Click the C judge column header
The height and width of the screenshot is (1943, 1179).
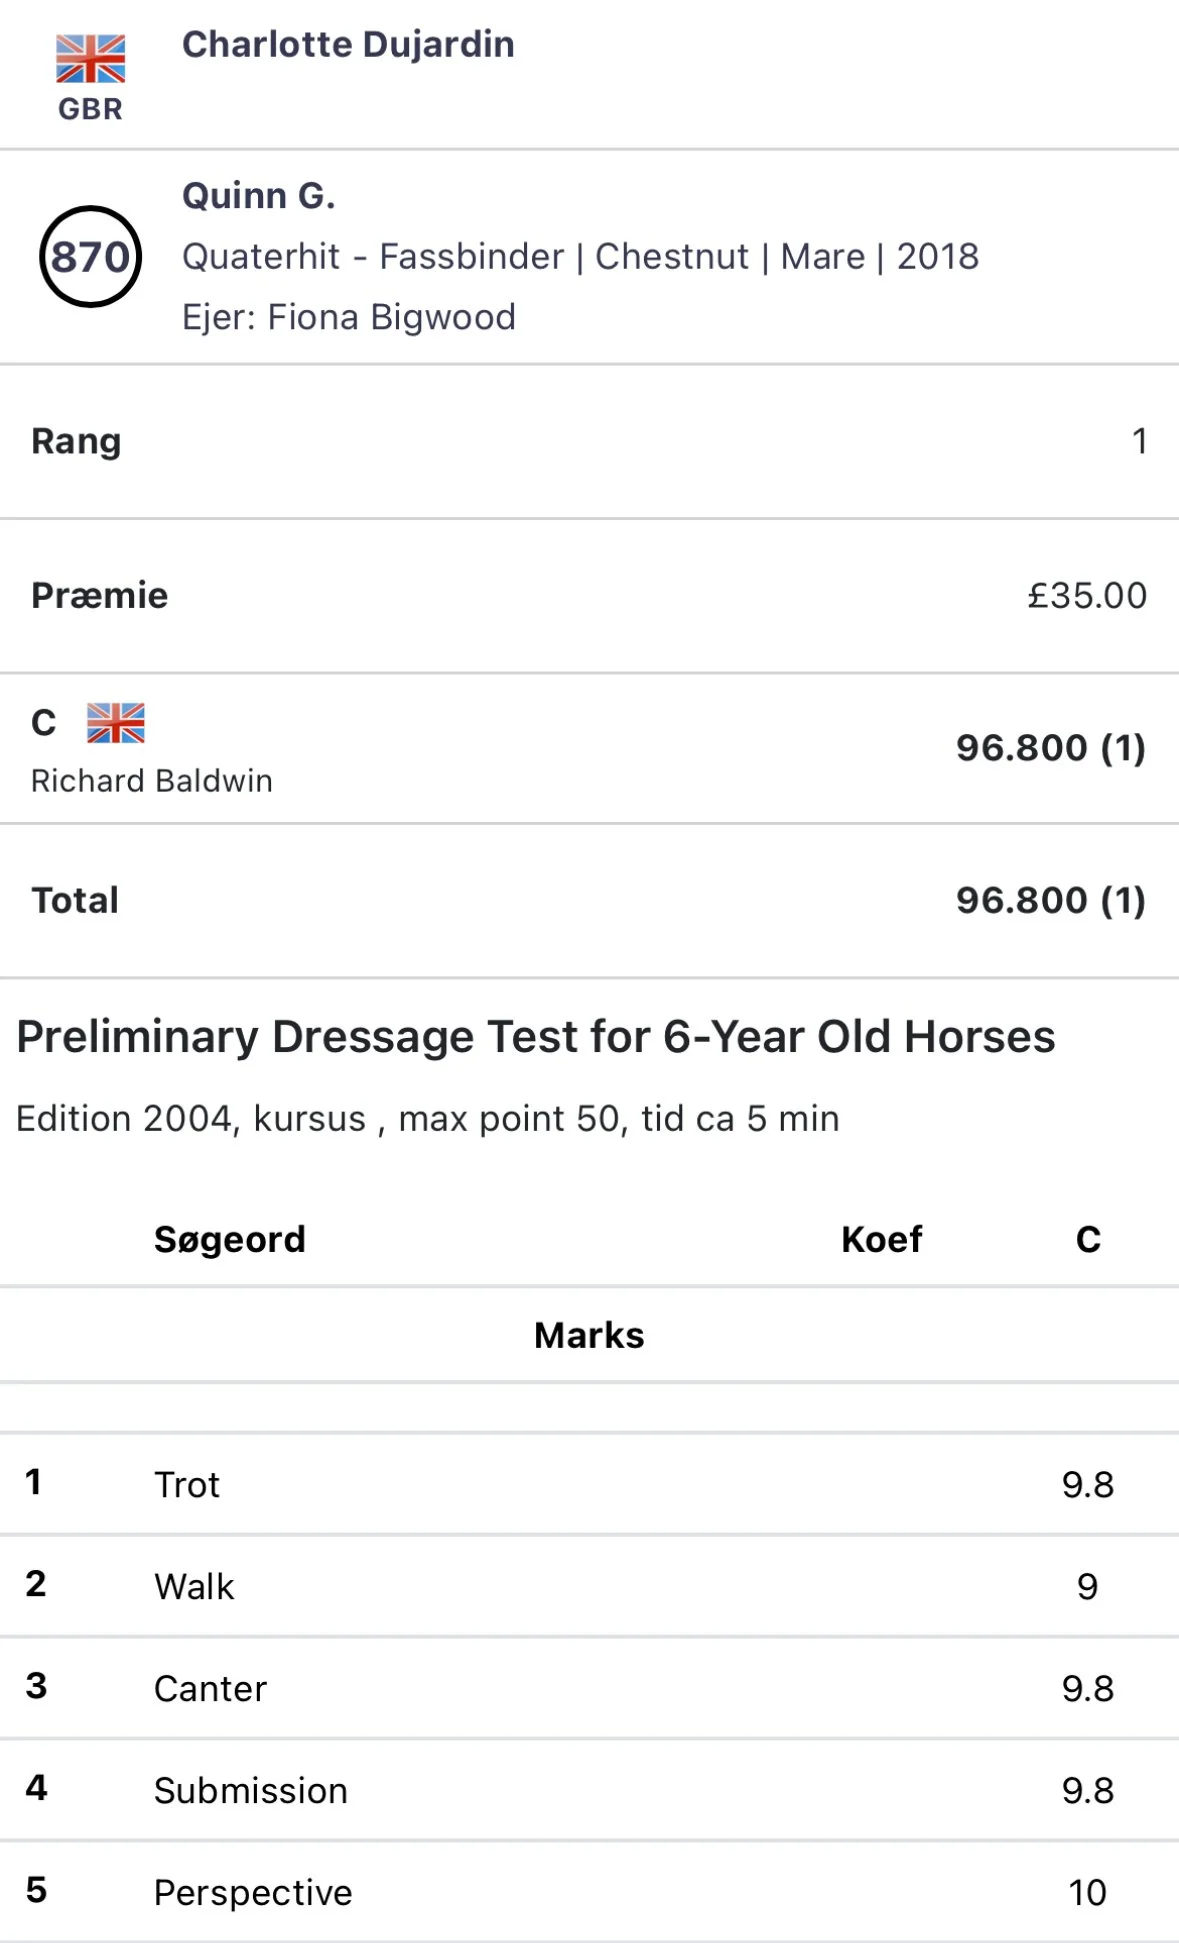(x=1088, y=1239)
